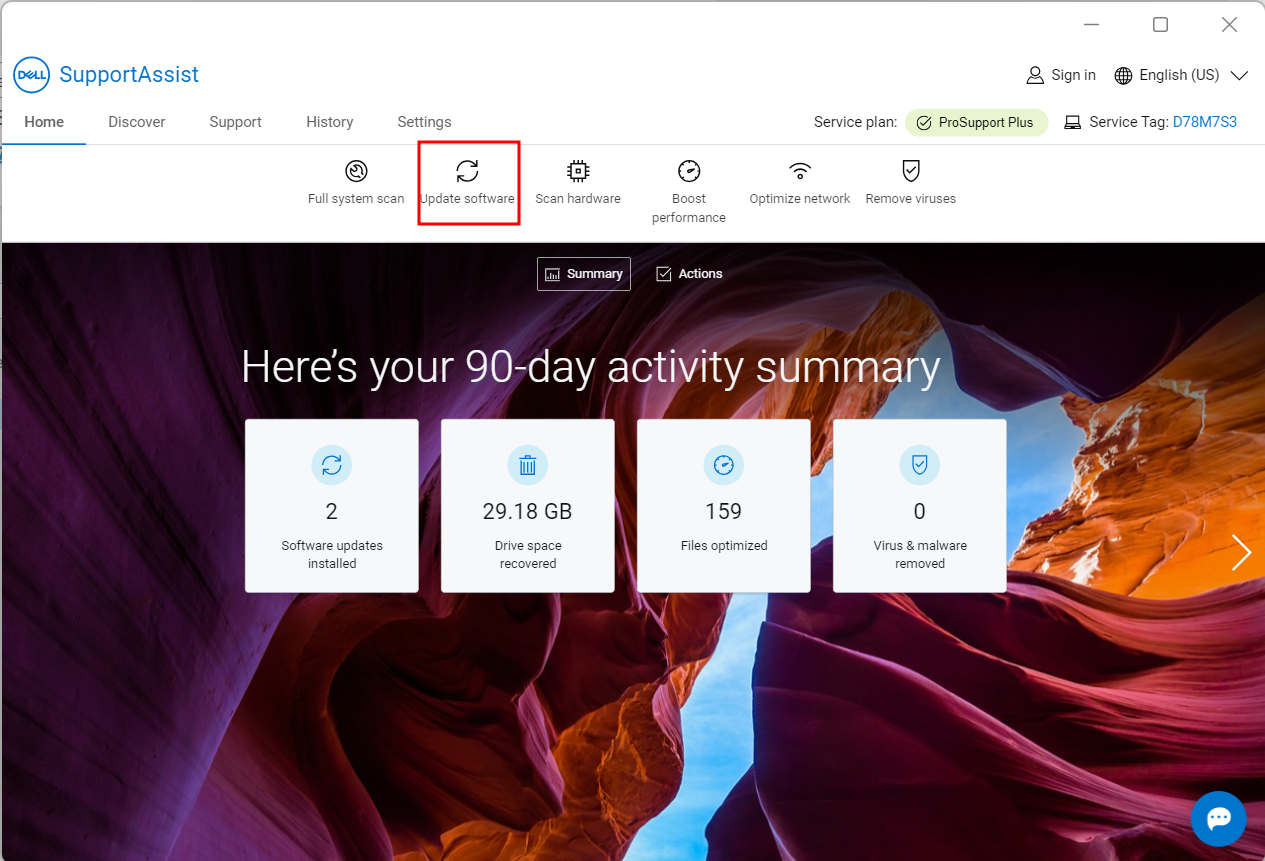Click the software updates refresh icon on card
This screenshot has height=861, width=1265.
(x=332, y=465)
